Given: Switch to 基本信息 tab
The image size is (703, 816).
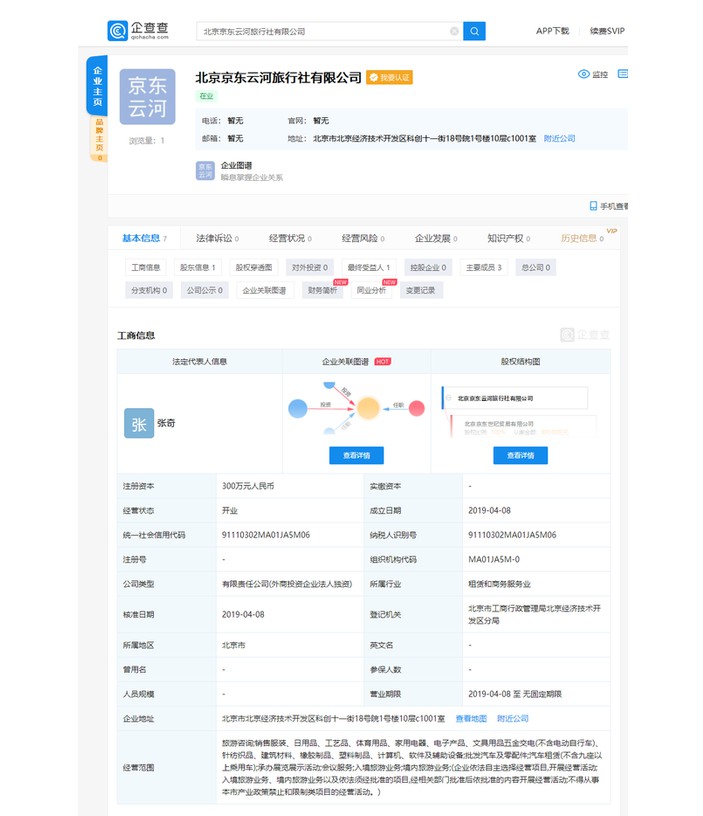Looking at the screenshot, I should 144,238.
